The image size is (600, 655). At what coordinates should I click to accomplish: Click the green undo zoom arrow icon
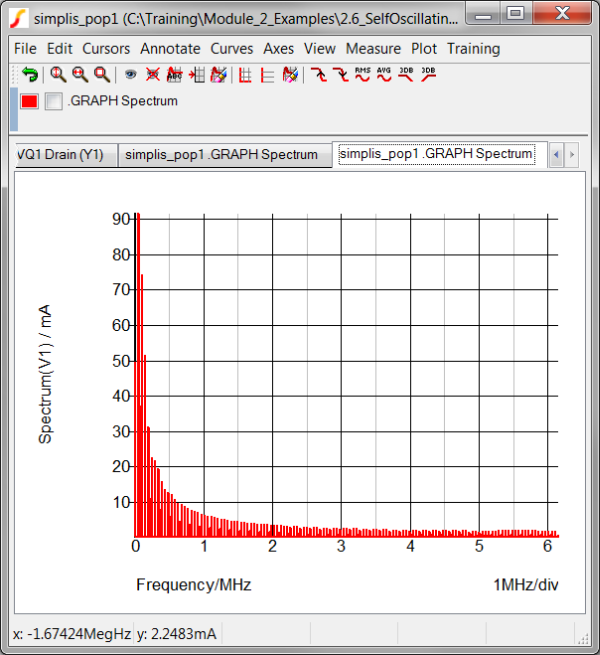[29, 75]
